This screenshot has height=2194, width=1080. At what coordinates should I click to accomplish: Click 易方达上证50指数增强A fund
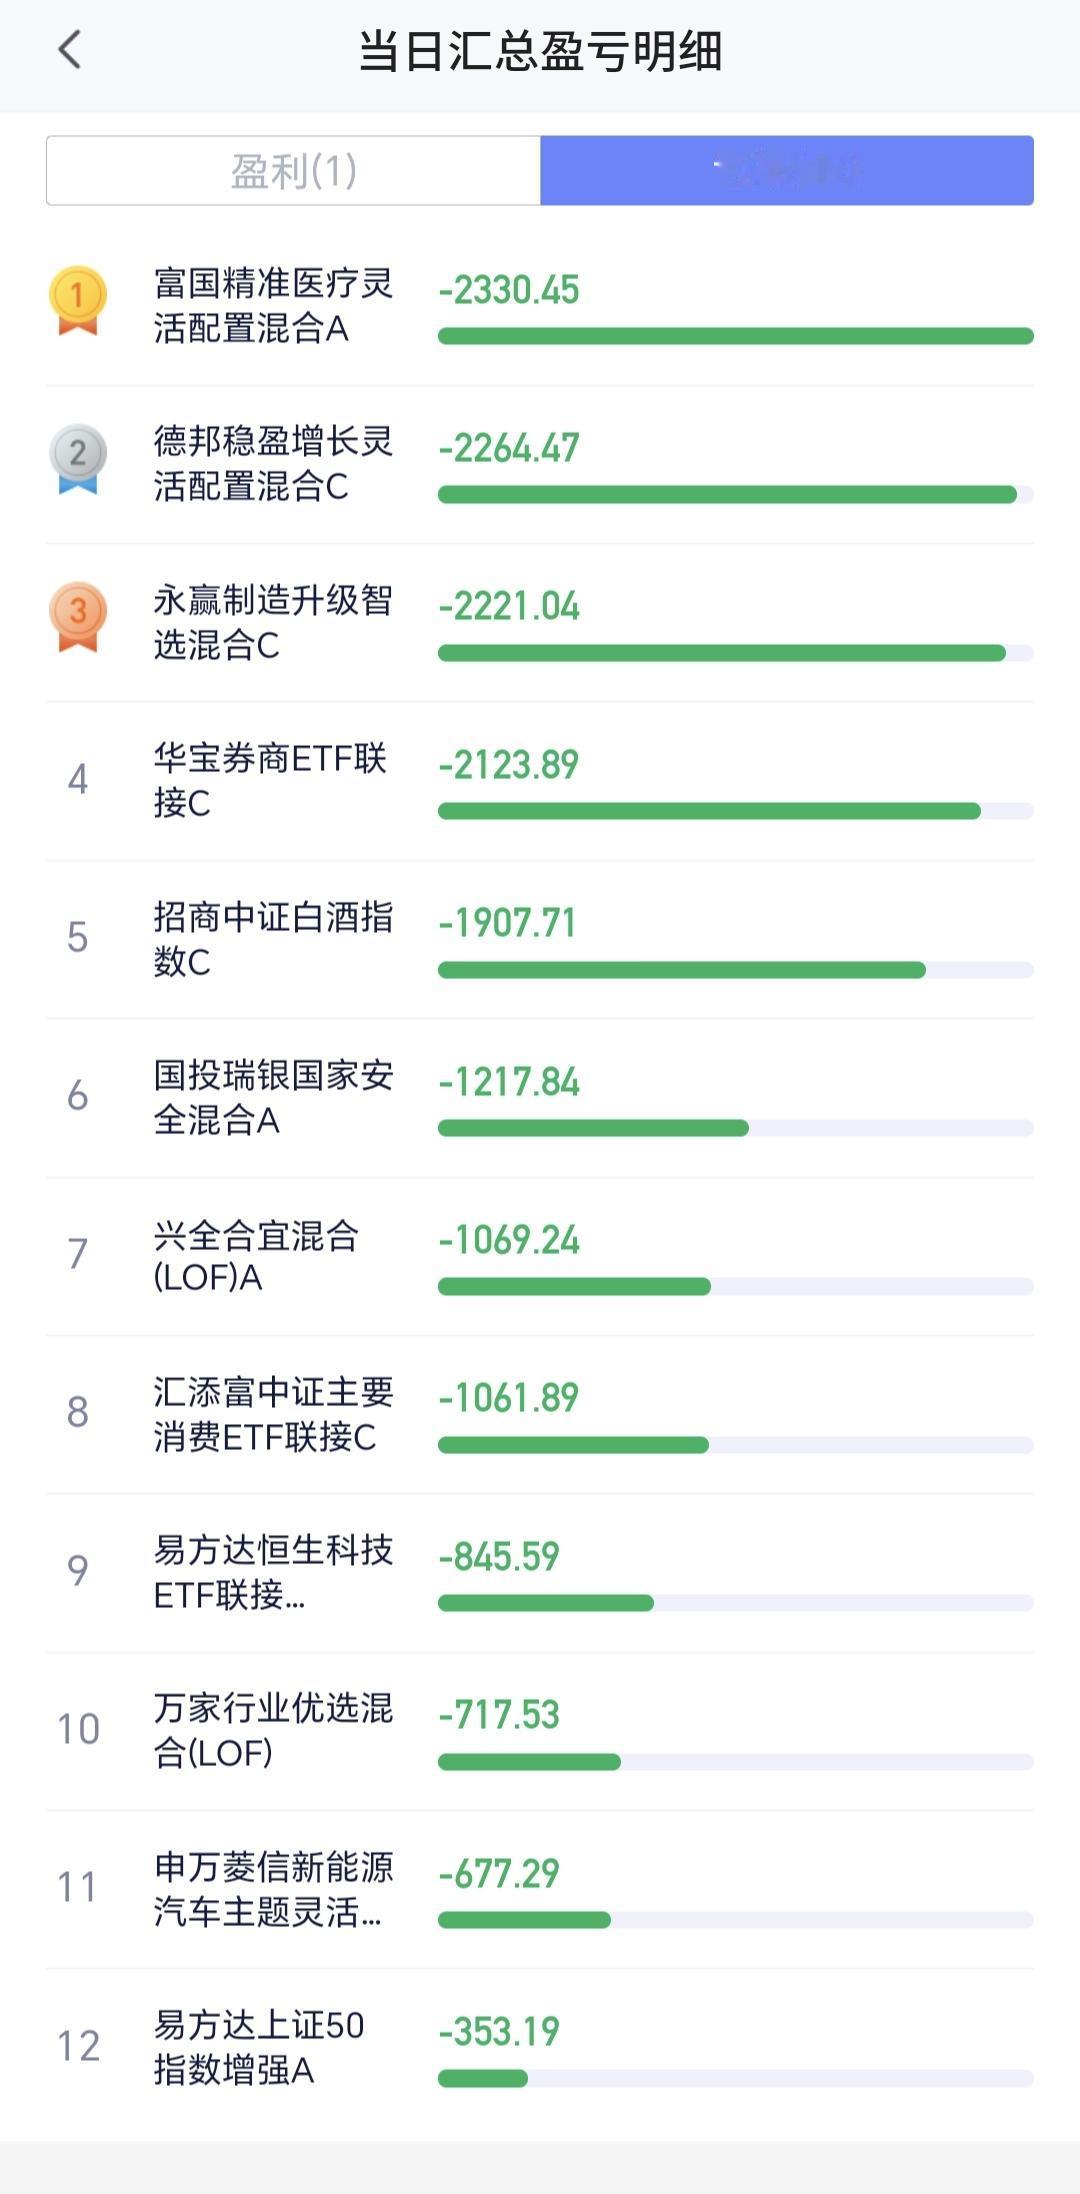pos(540,2048)
